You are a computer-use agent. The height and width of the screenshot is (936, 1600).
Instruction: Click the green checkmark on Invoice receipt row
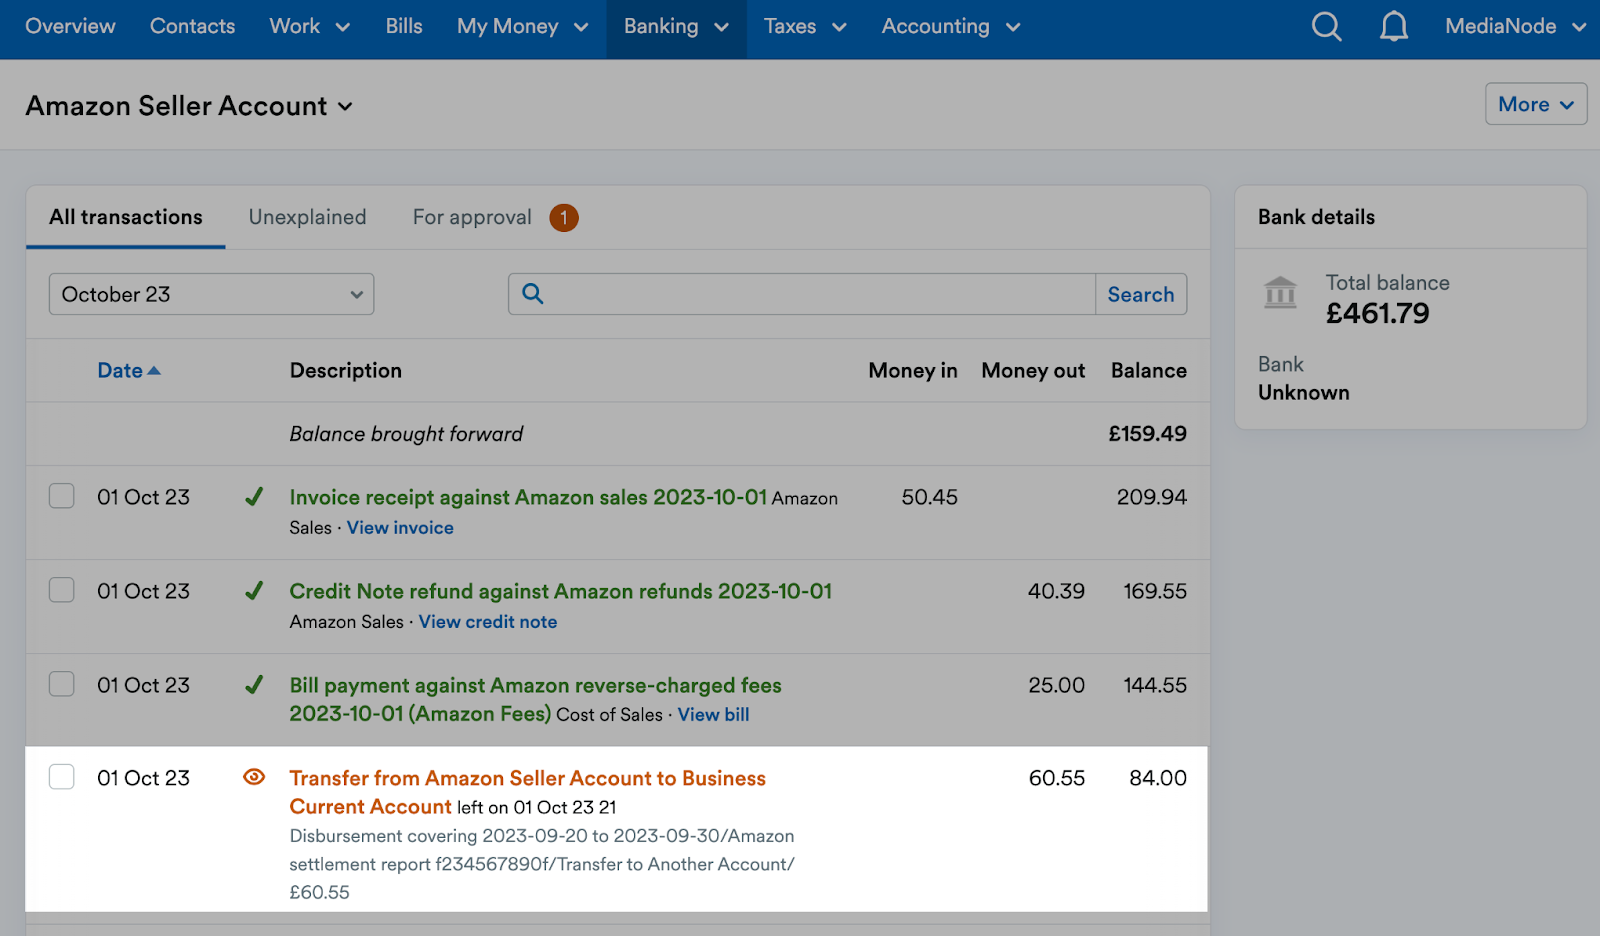[254, 497]
